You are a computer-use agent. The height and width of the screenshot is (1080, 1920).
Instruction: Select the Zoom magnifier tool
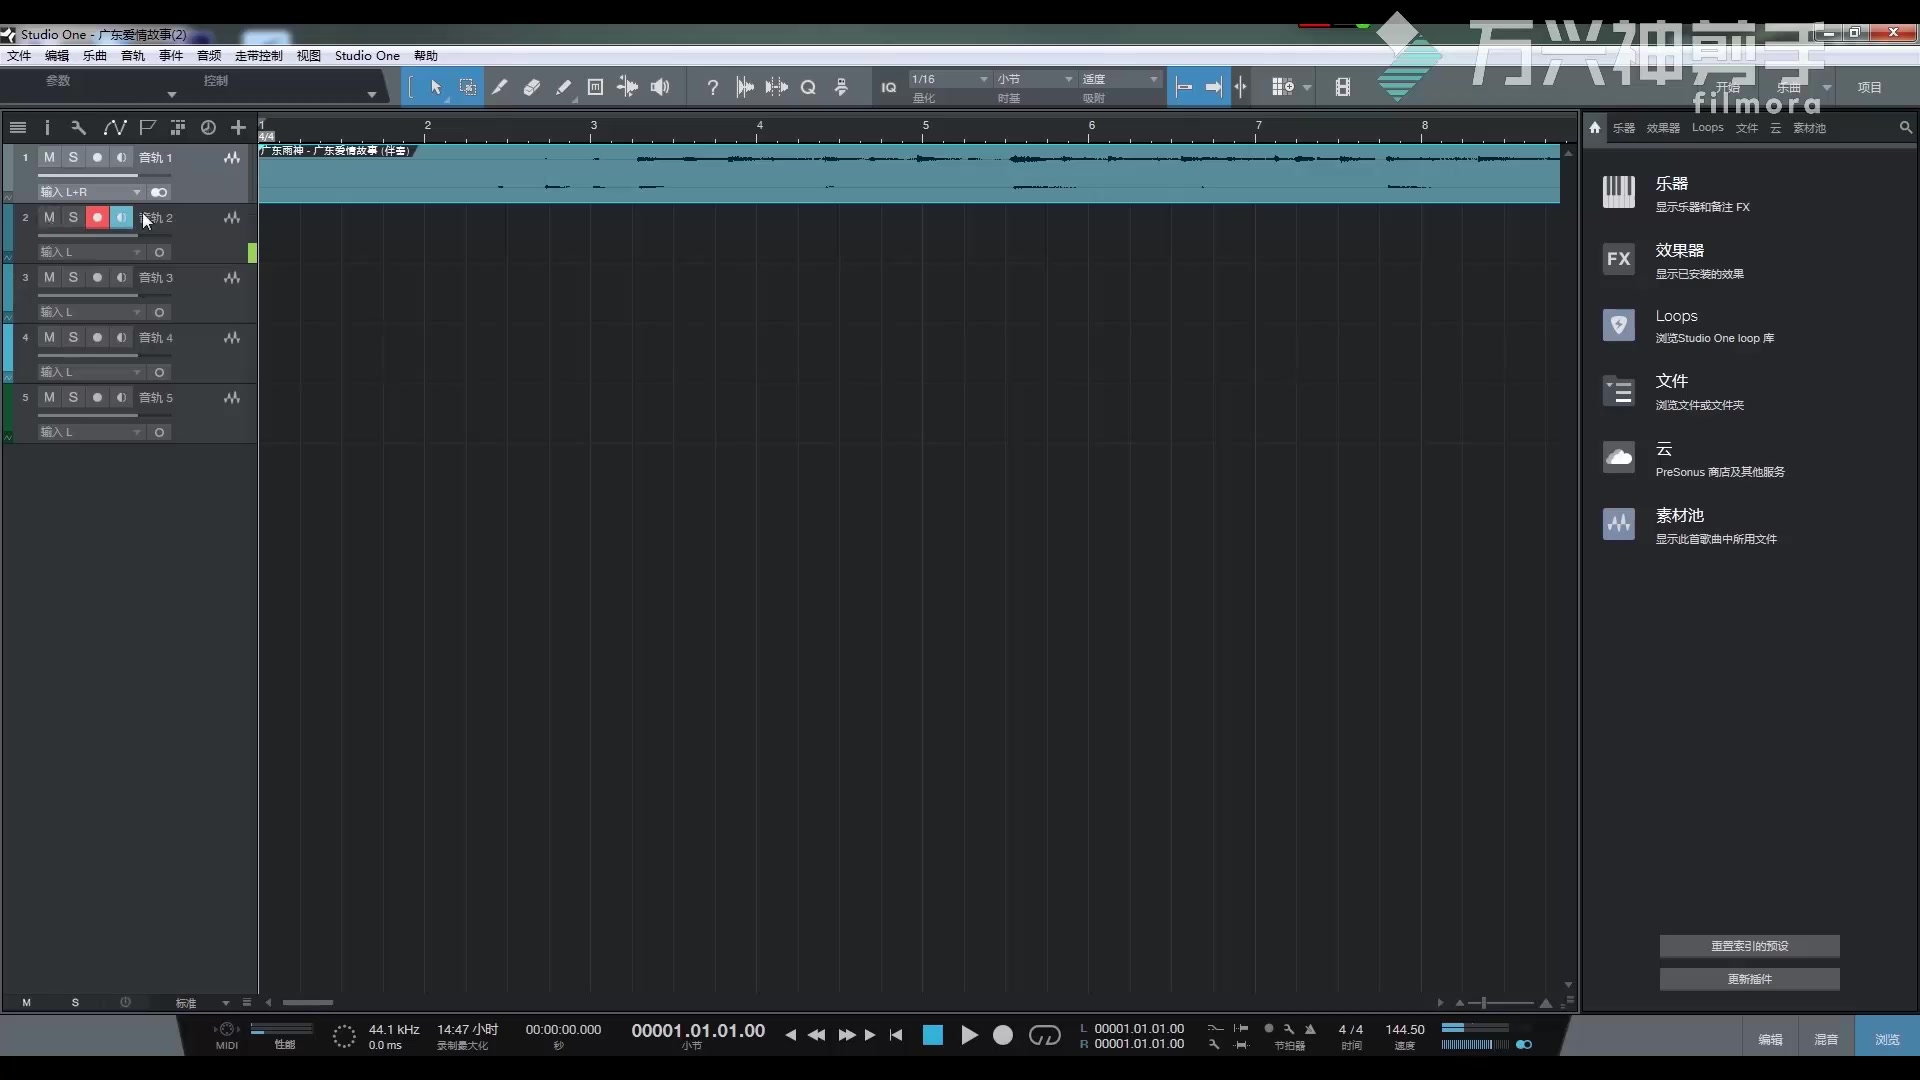(x=808, y=88)
